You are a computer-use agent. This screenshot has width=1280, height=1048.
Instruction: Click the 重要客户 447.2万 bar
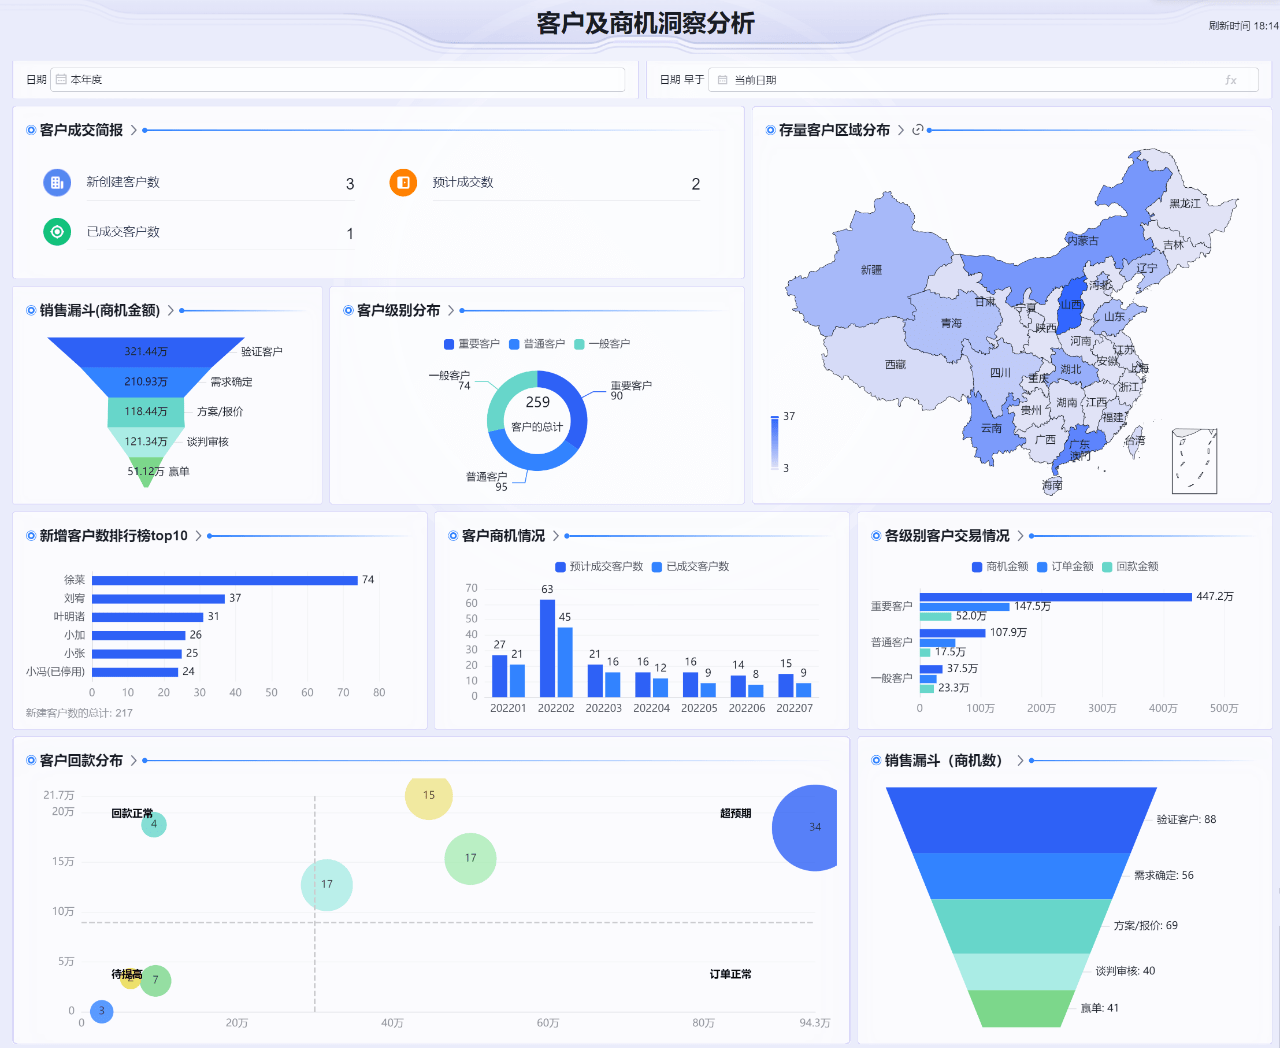coord(1056,597)
